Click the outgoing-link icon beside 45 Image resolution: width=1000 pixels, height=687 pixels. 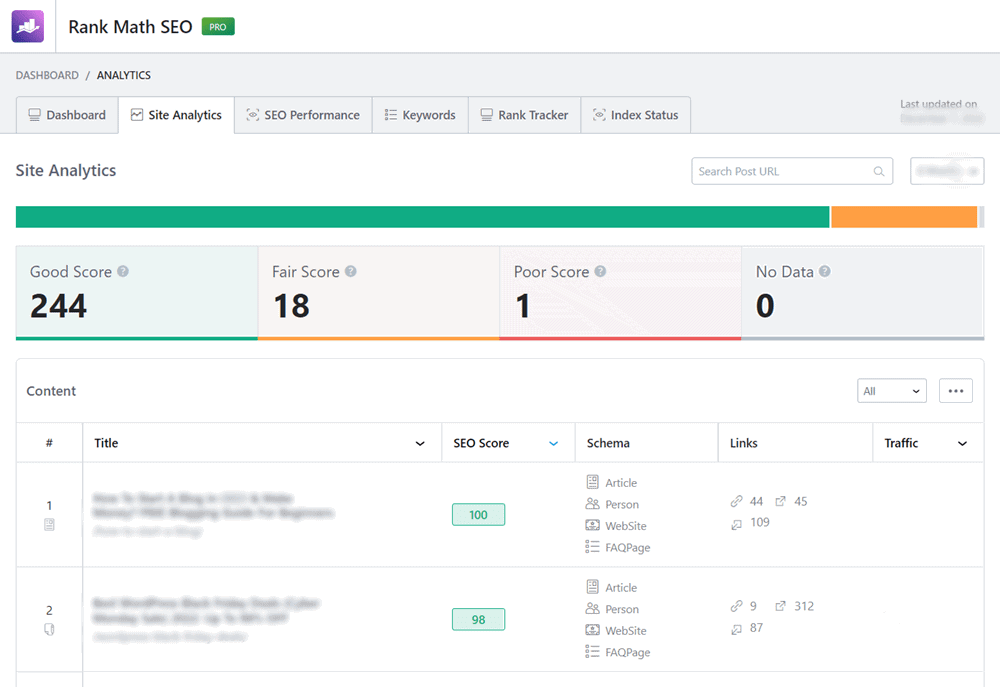[x=780, y=501]
